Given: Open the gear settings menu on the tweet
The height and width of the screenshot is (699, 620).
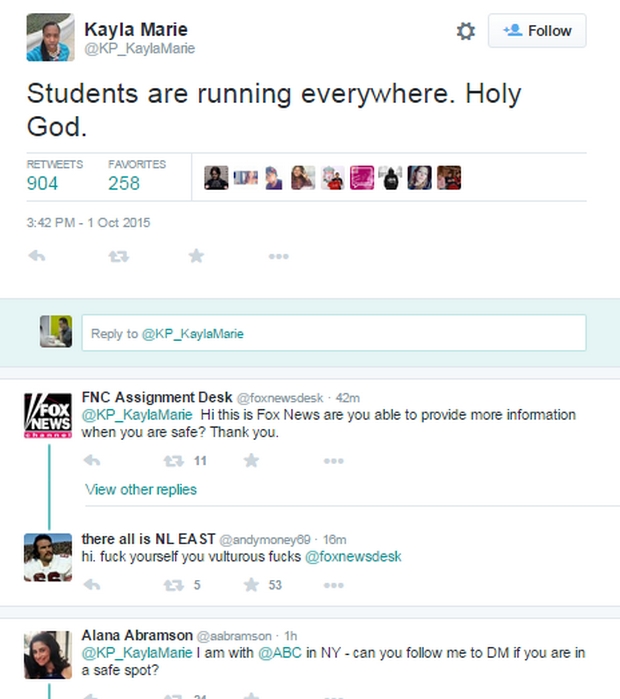Looking at the screenshot, I should coord(465,32).
